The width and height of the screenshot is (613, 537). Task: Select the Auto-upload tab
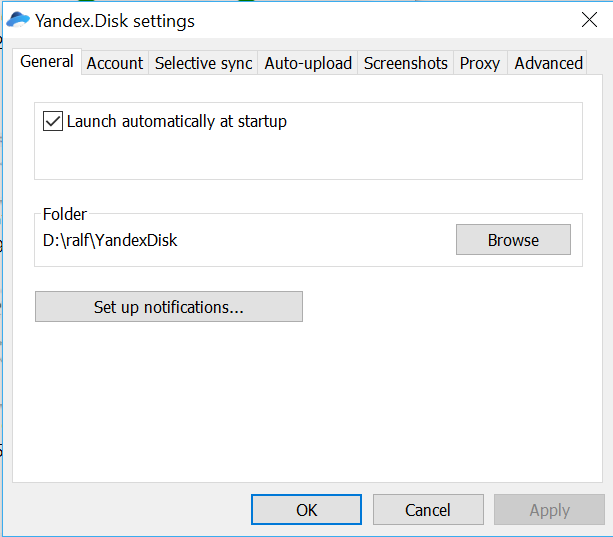point(308,63)
